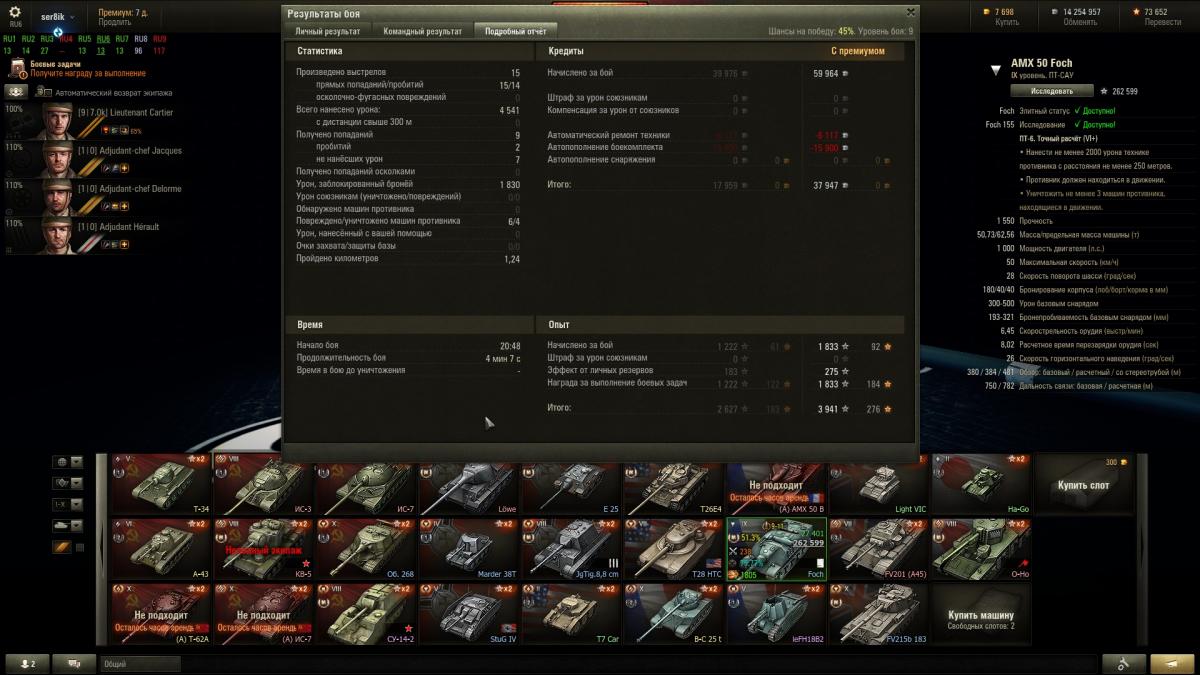Select the O-Ho tank card
The image size is (1200, 675).
click(x=981, y=549)
